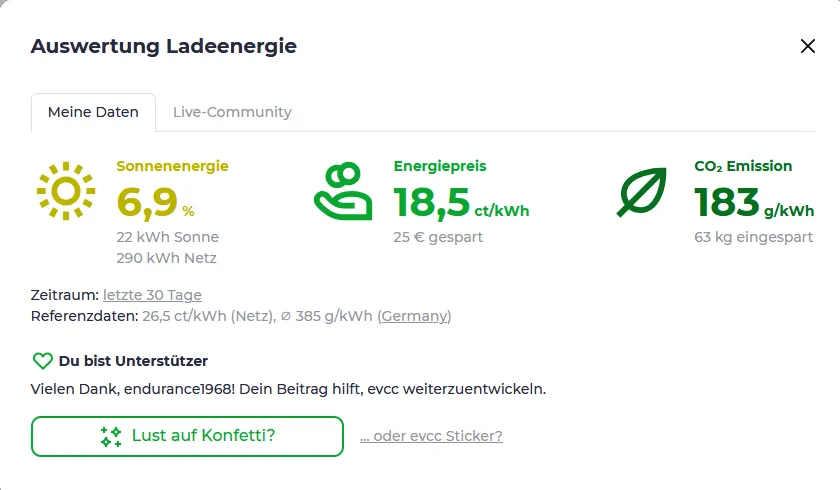The image size is (840, 490).
Task: Click the green leaf CO₂ icon
Action: (642, 192)
